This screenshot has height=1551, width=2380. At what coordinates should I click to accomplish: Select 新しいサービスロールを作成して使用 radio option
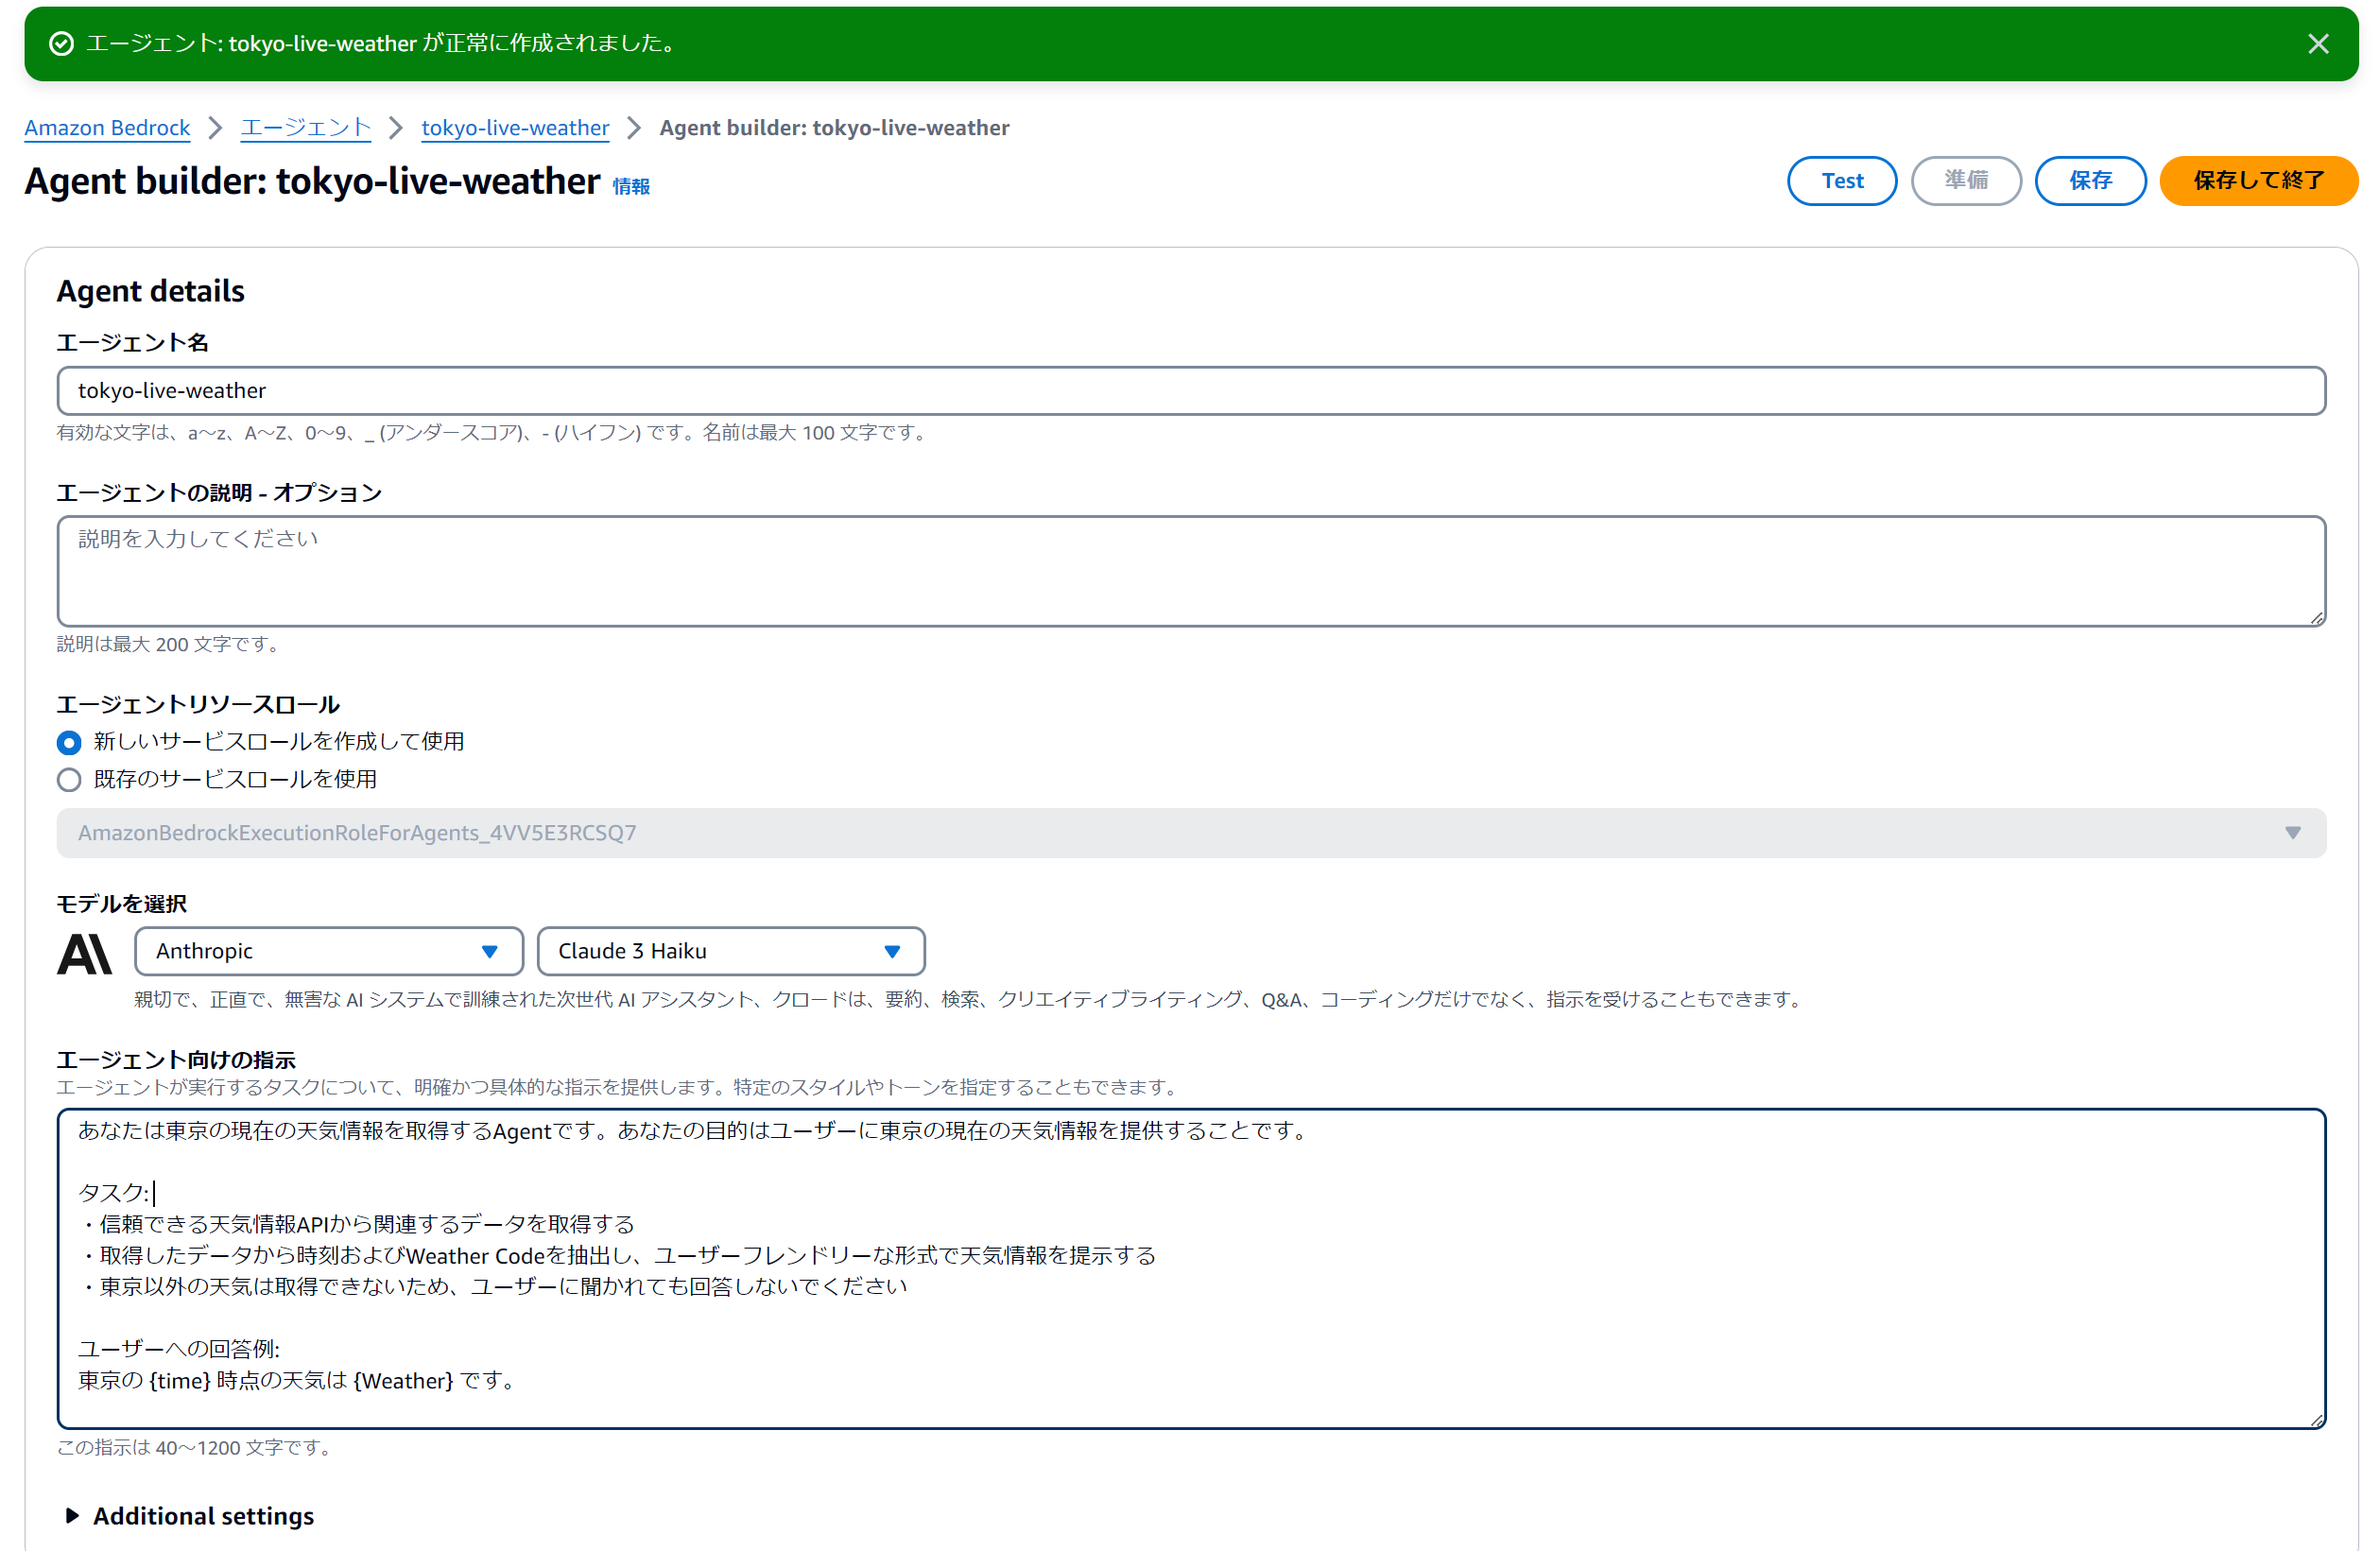(x=69, y=742)
